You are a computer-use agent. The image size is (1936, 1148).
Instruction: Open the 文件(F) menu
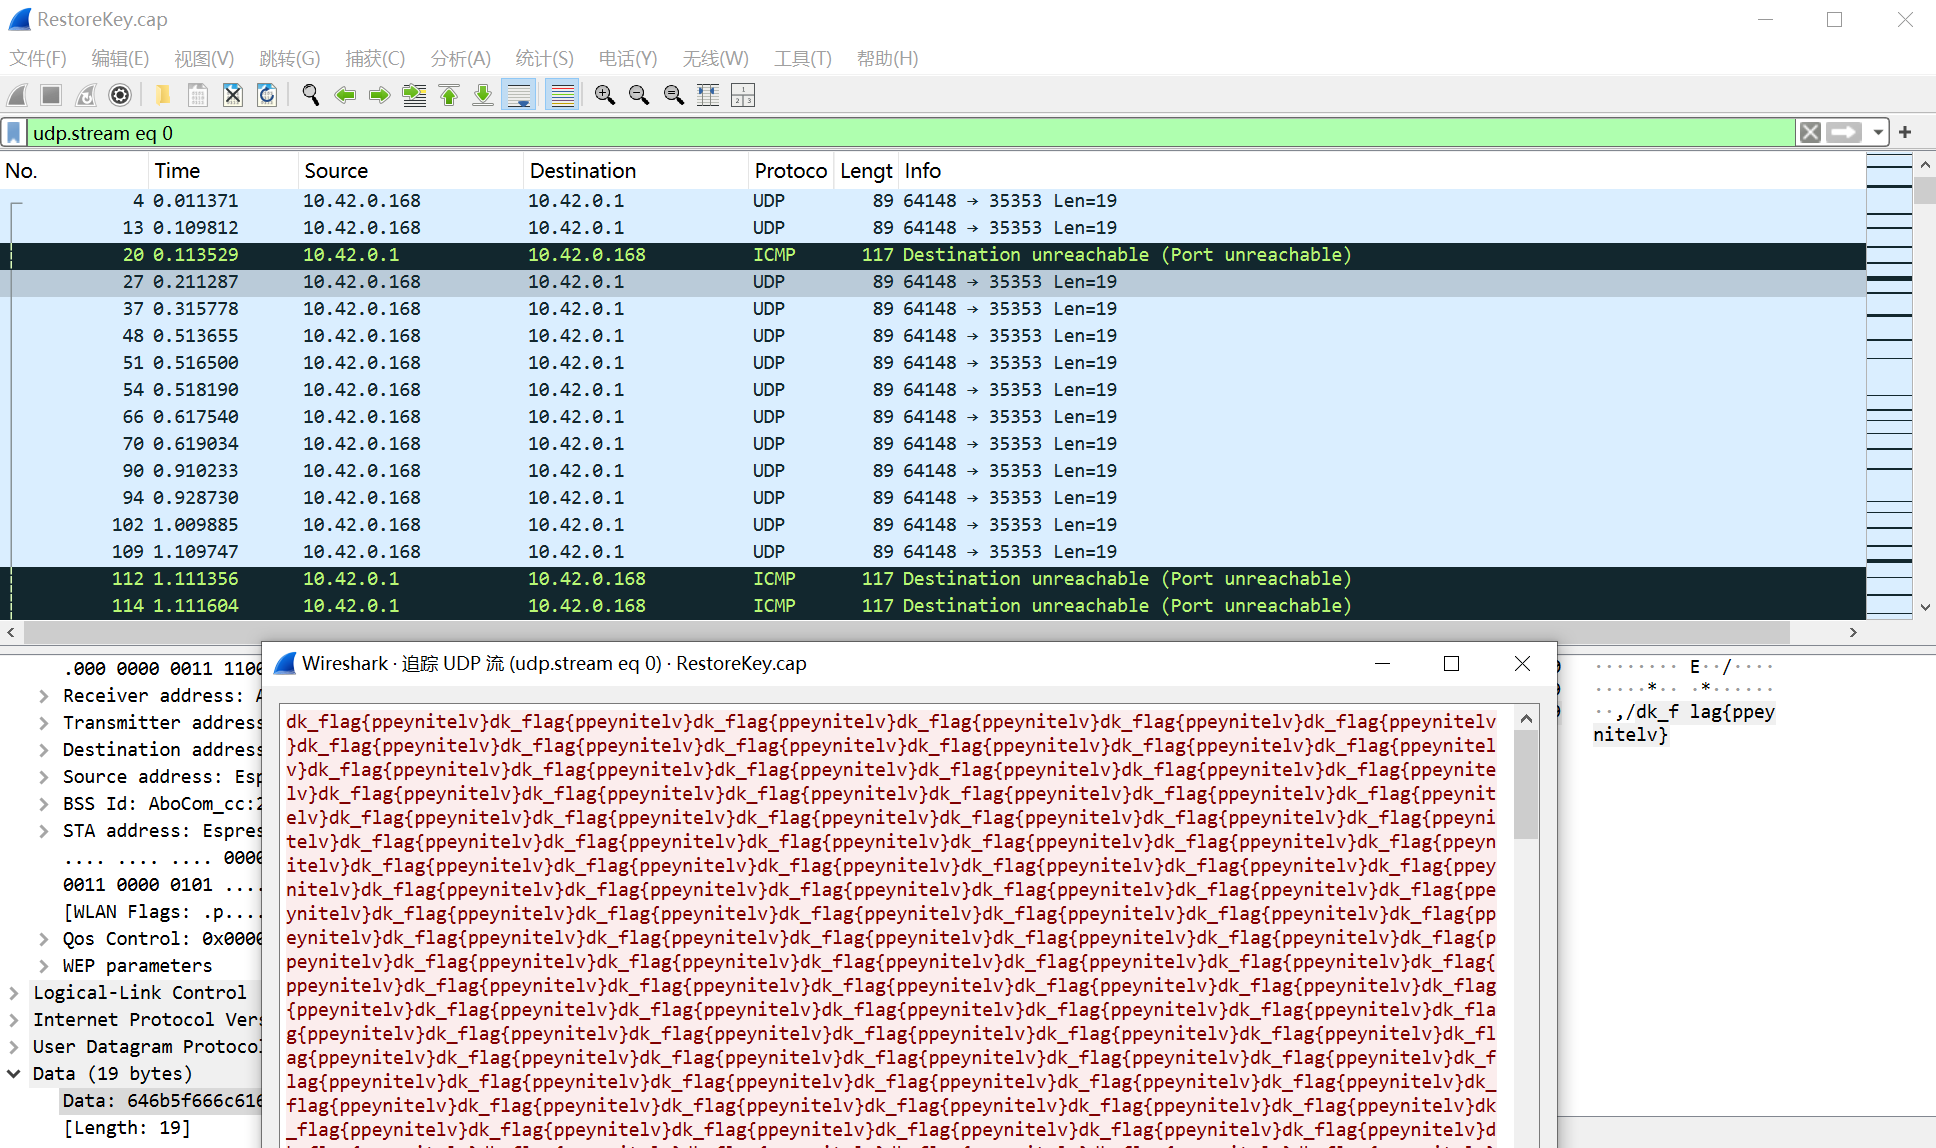(38, 58)
